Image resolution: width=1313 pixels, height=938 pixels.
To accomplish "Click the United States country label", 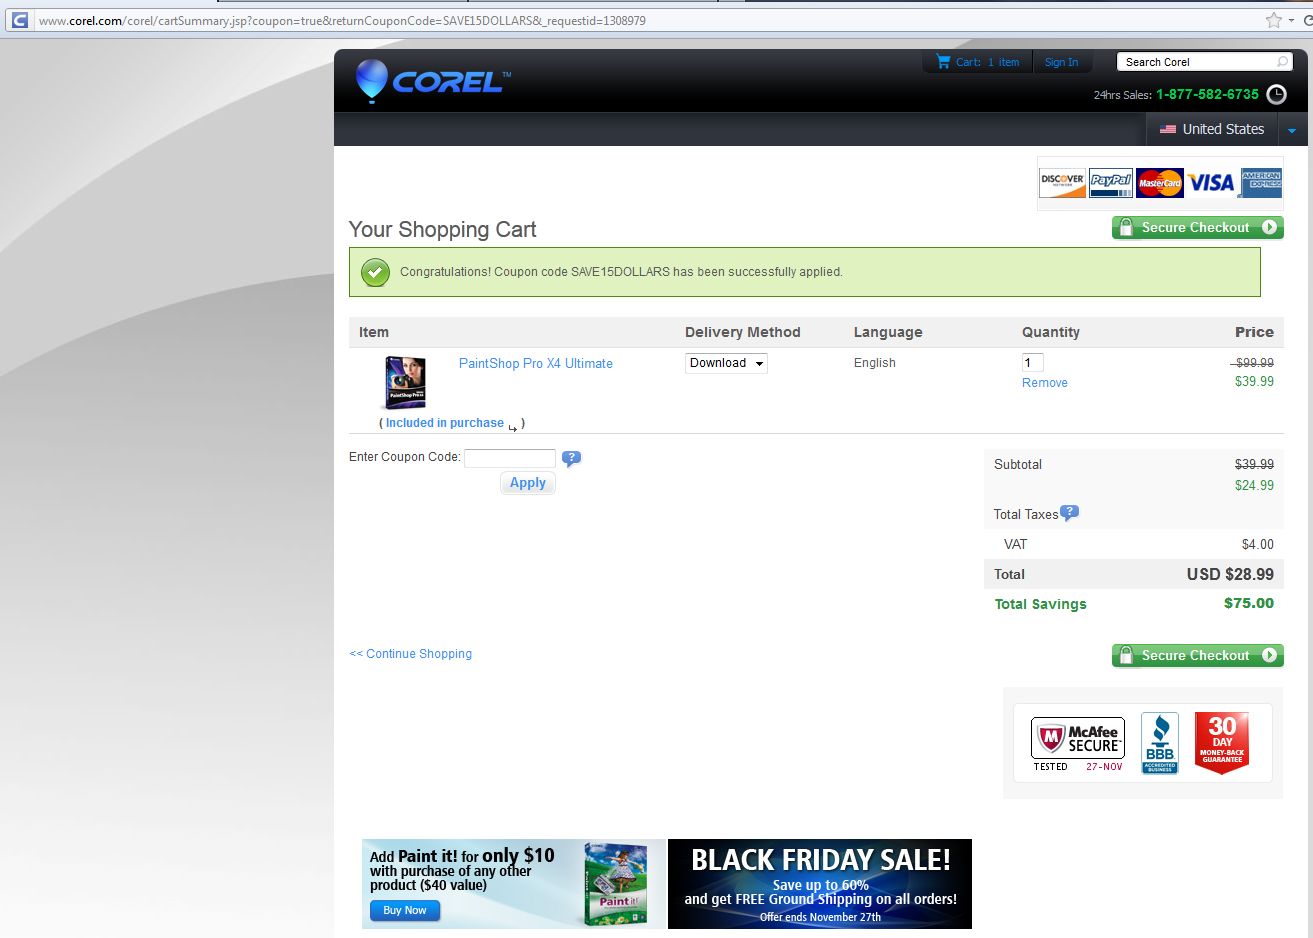I will pos(1223,129).
